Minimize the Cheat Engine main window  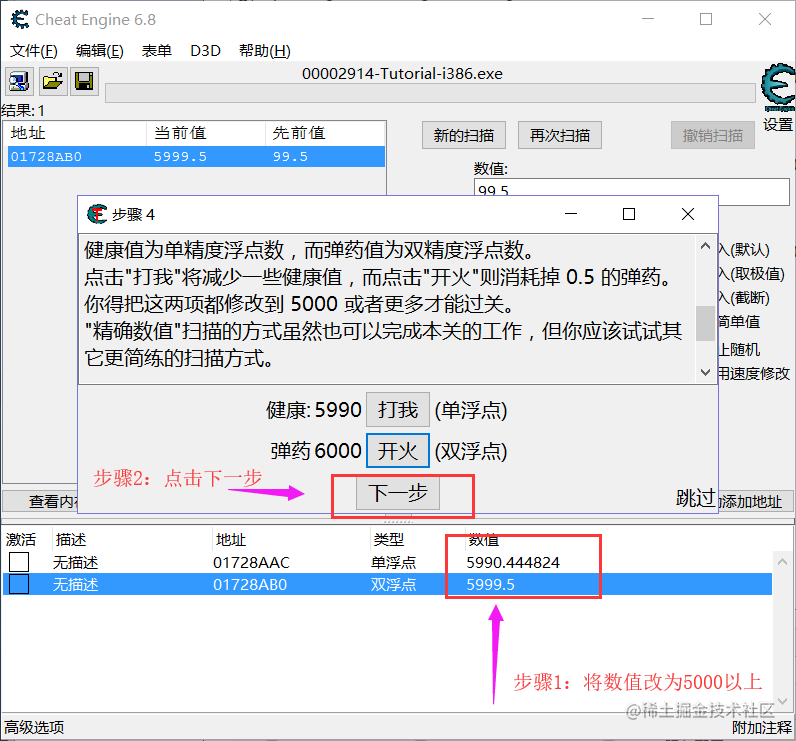tap(648, 19)
